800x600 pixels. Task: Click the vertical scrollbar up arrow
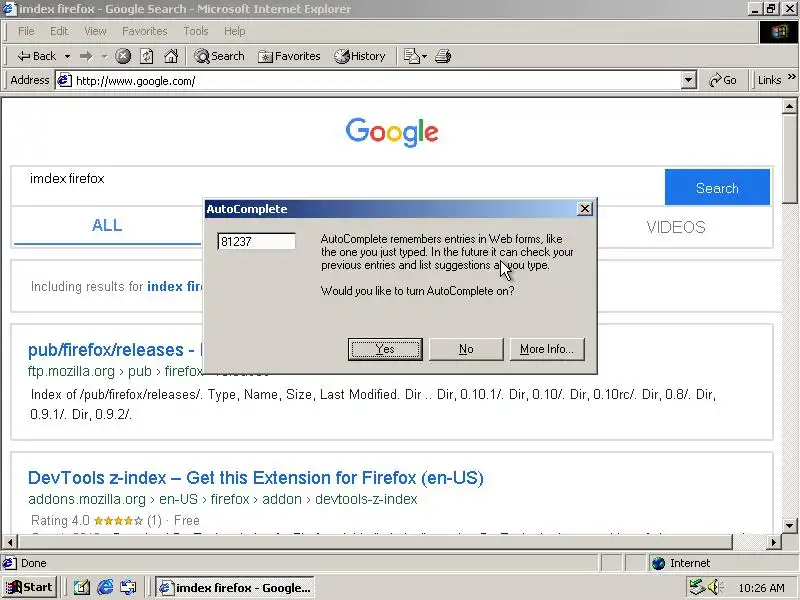(x=789, y=106)
